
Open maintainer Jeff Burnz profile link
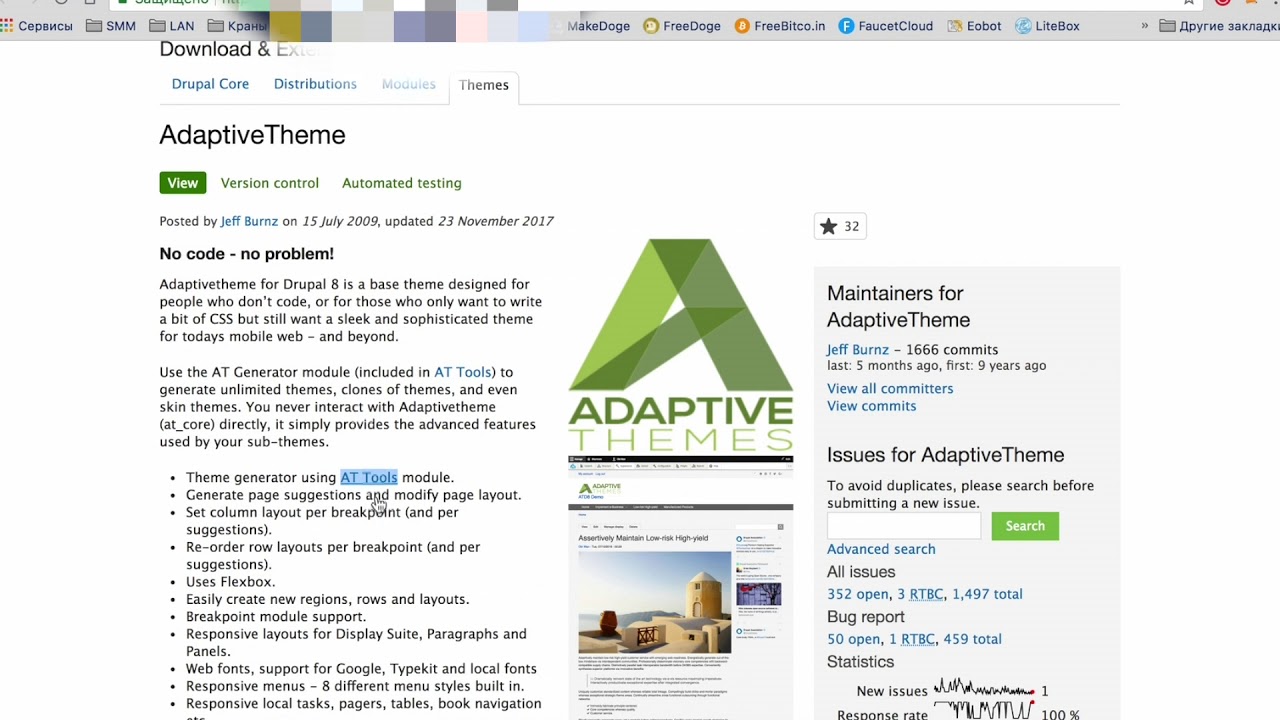858,349
